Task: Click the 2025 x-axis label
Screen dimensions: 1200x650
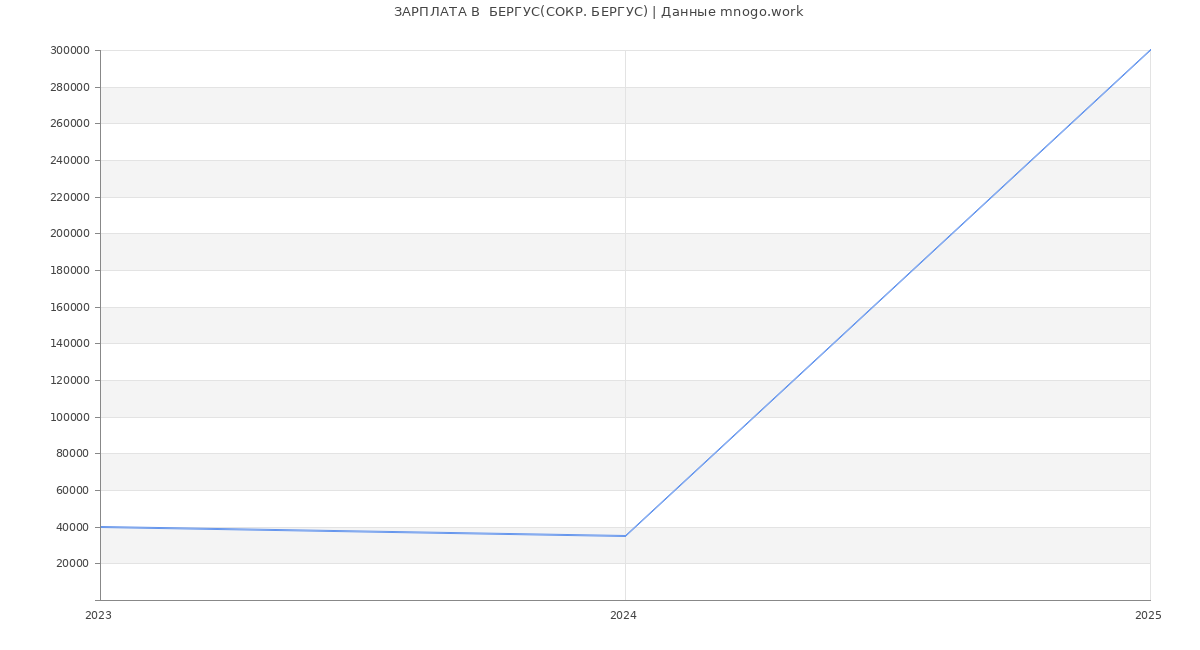Action: (1148, 616)
